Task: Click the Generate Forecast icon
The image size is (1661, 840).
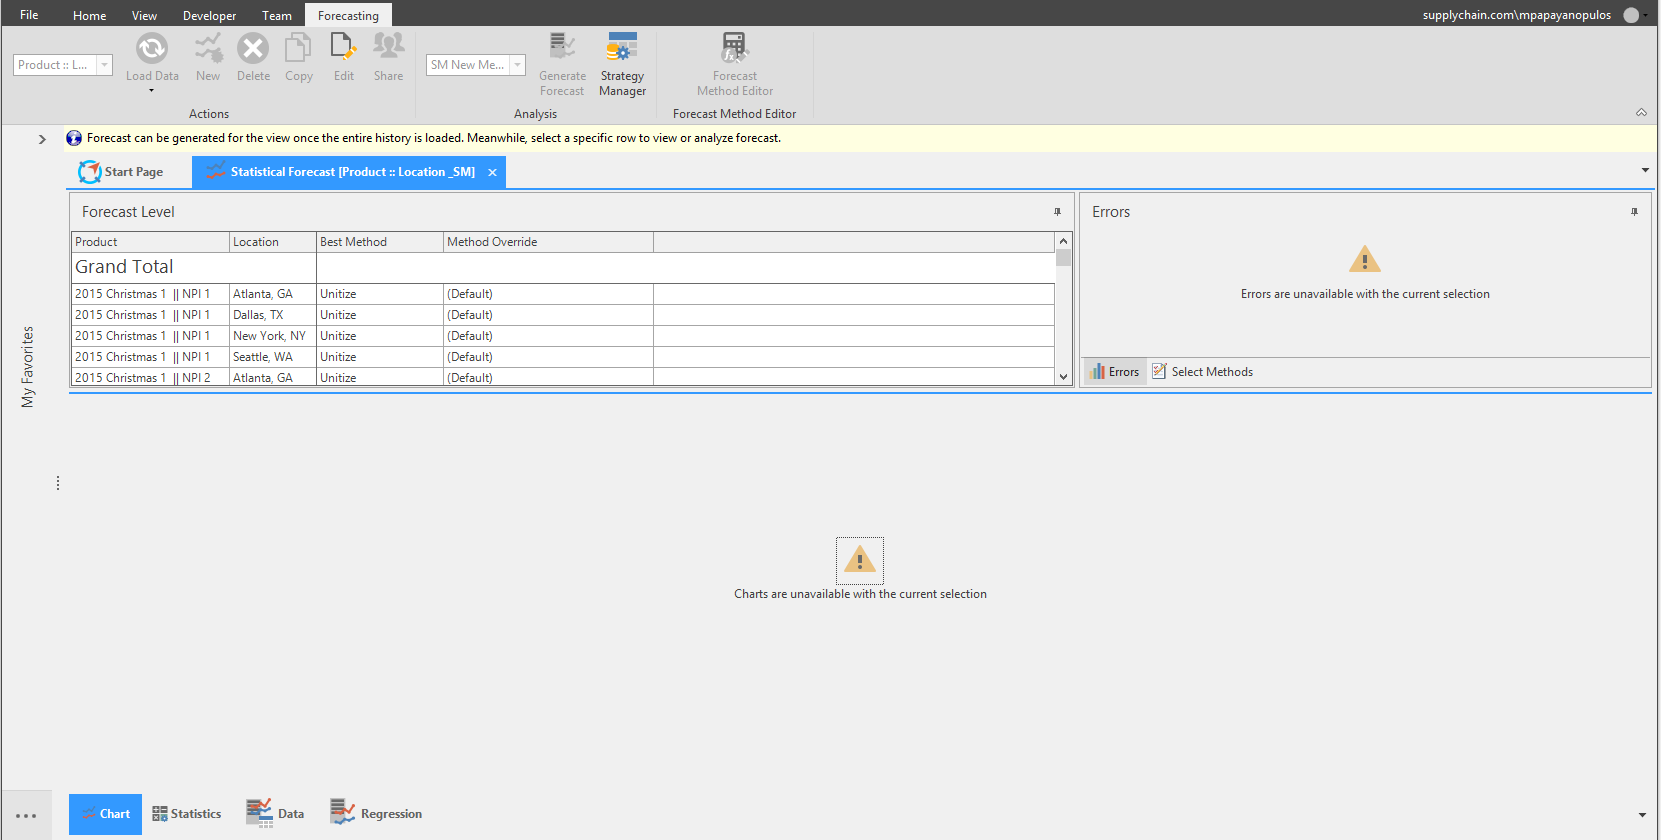Action: click(x=562, y=46)
